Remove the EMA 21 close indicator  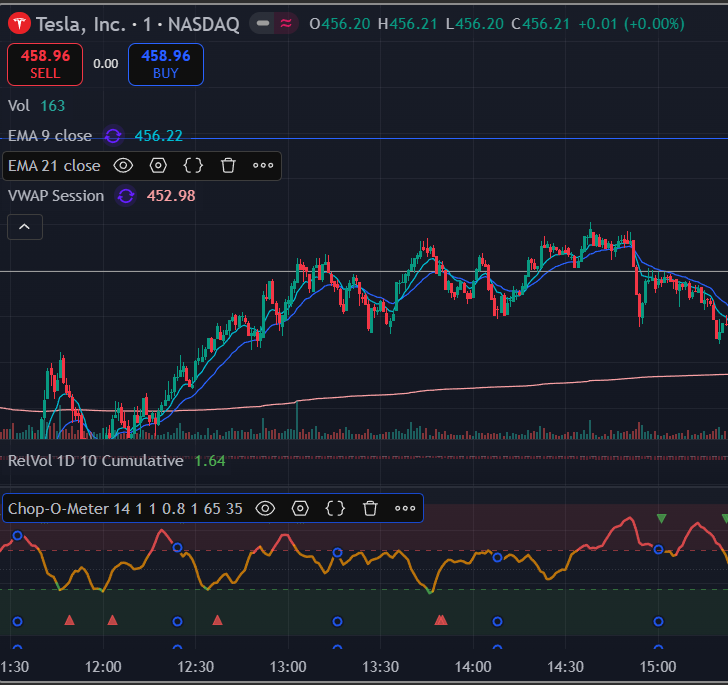point(228,166)
